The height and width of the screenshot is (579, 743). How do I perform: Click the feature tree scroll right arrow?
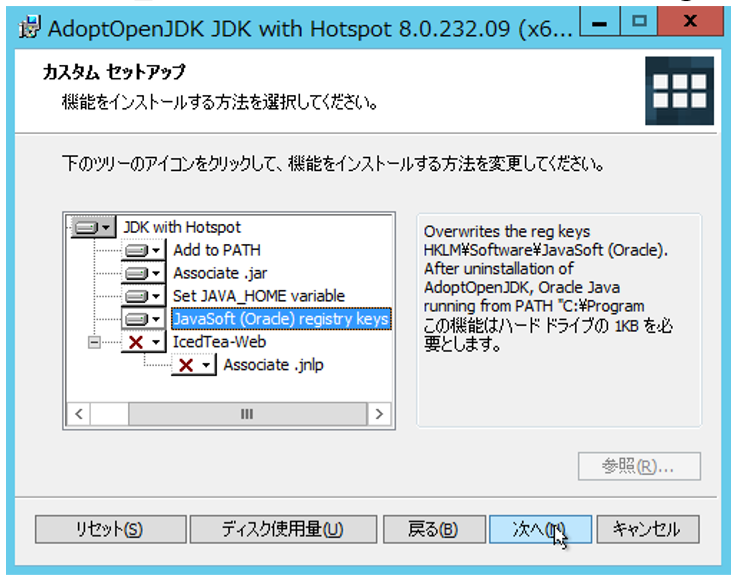379,414
